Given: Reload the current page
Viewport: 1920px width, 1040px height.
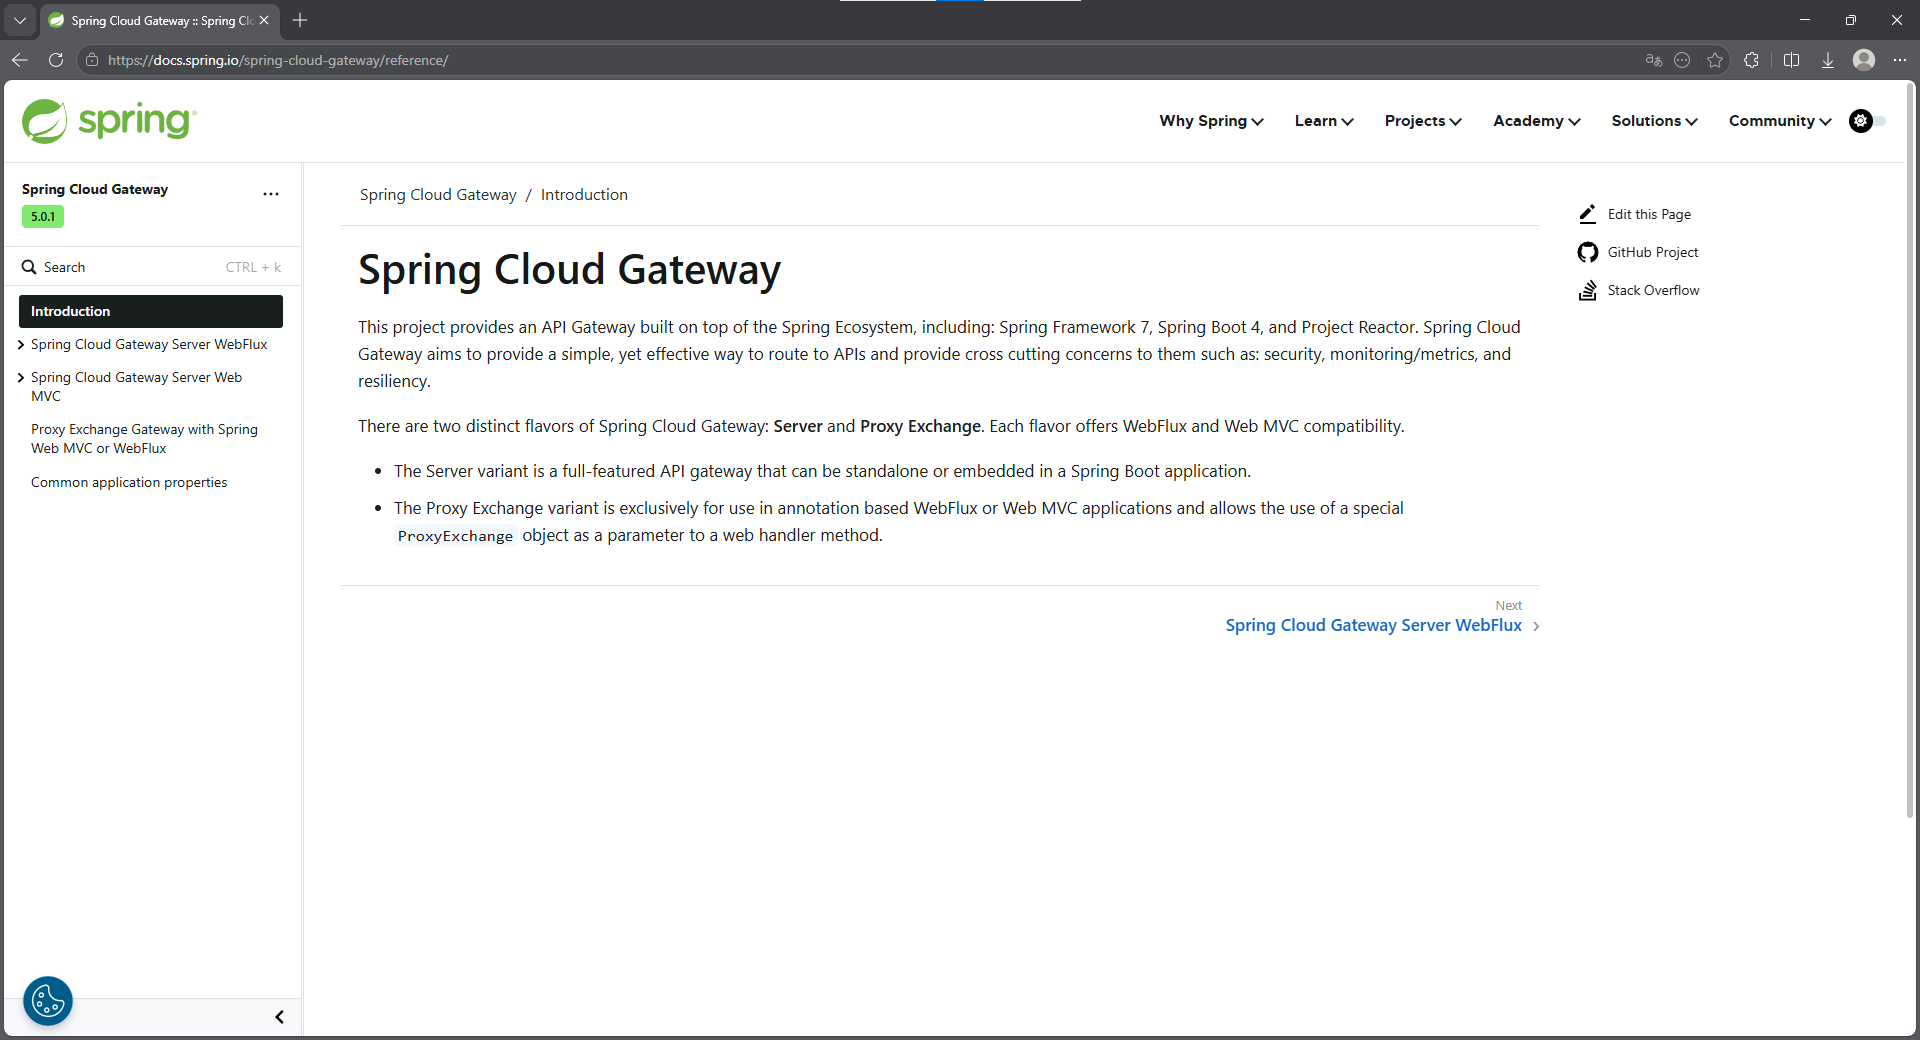Looking at the screenshot, I should pyautogui.click(x=56, y=60).
